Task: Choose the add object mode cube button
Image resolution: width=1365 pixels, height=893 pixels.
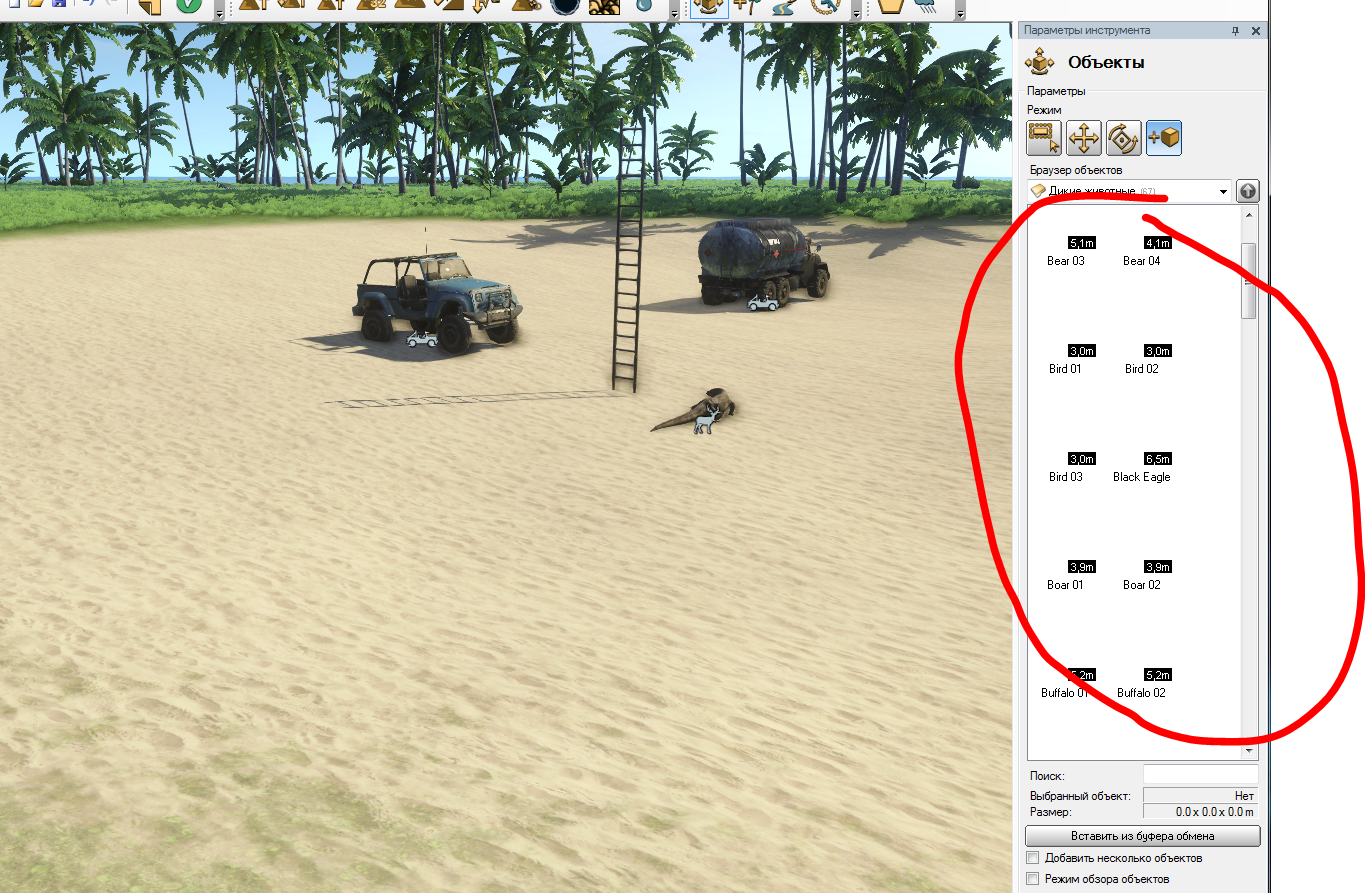Action: click(1164, 137)
